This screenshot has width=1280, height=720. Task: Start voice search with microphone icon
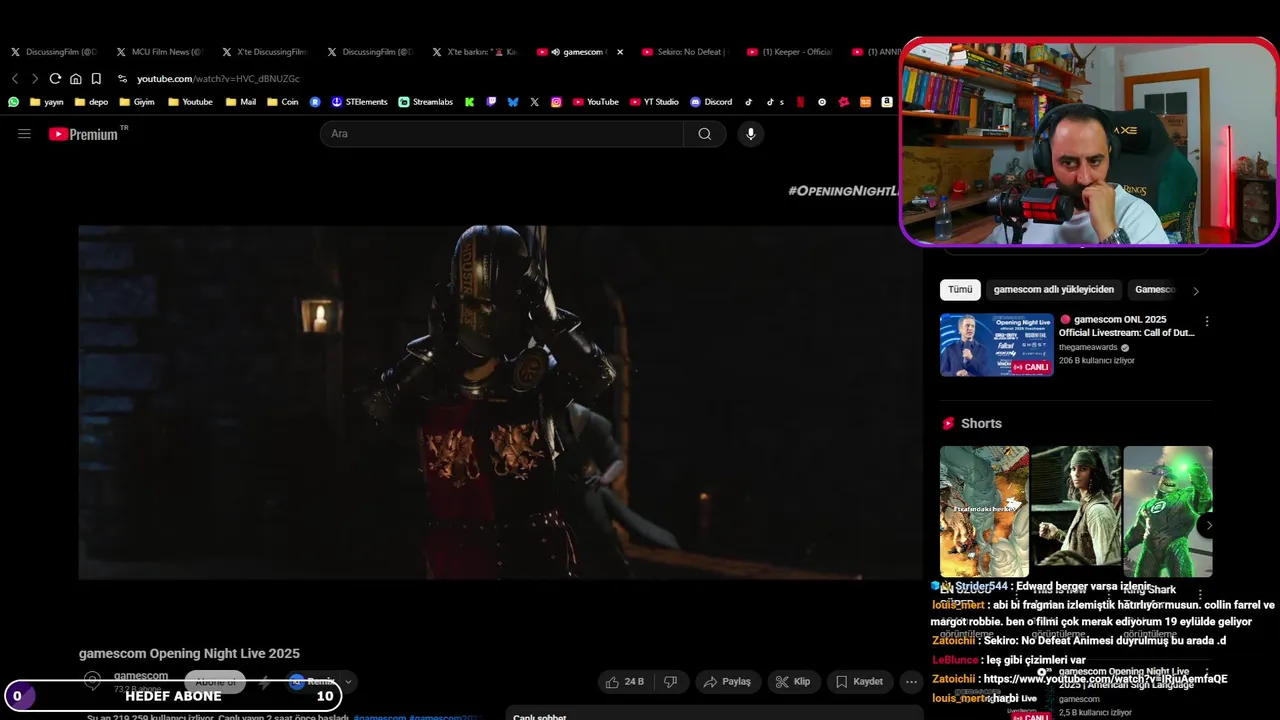(751, 134)
